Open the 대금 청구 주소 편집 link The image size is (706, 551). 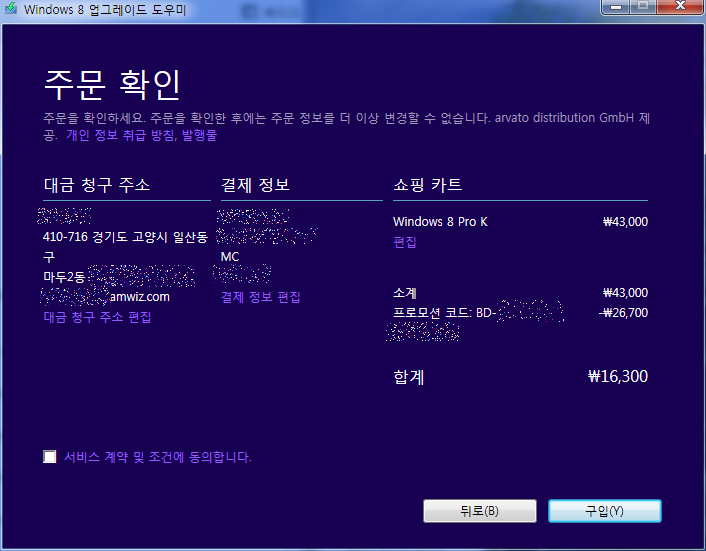[x=97, y=317]
